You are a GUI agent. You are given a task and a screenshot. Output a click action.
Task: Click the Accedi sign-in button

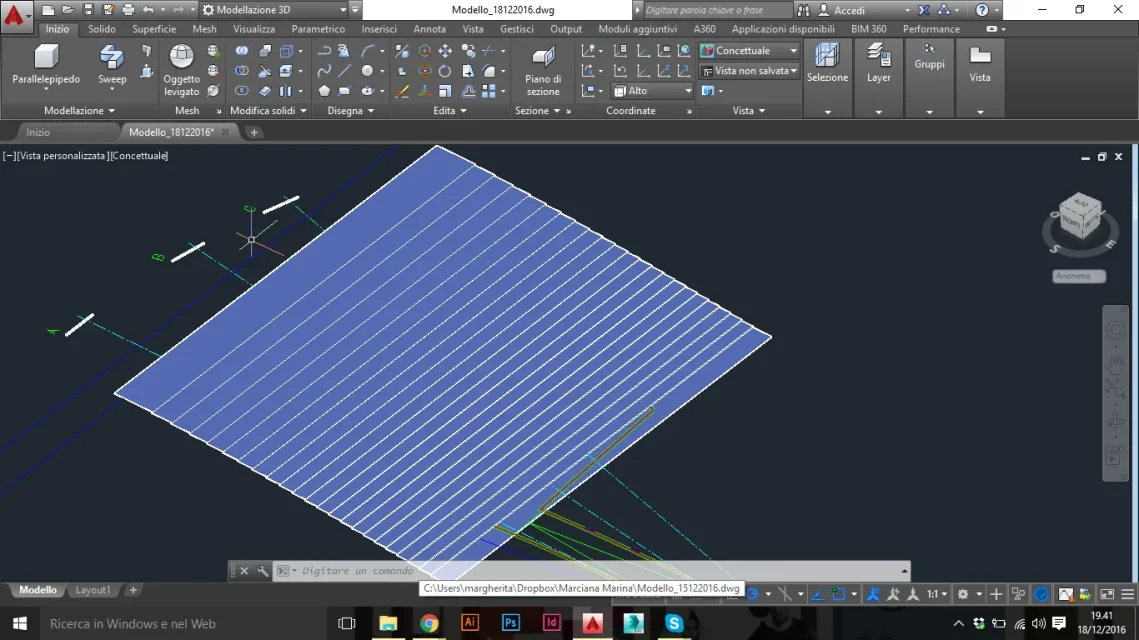[848, 10]
